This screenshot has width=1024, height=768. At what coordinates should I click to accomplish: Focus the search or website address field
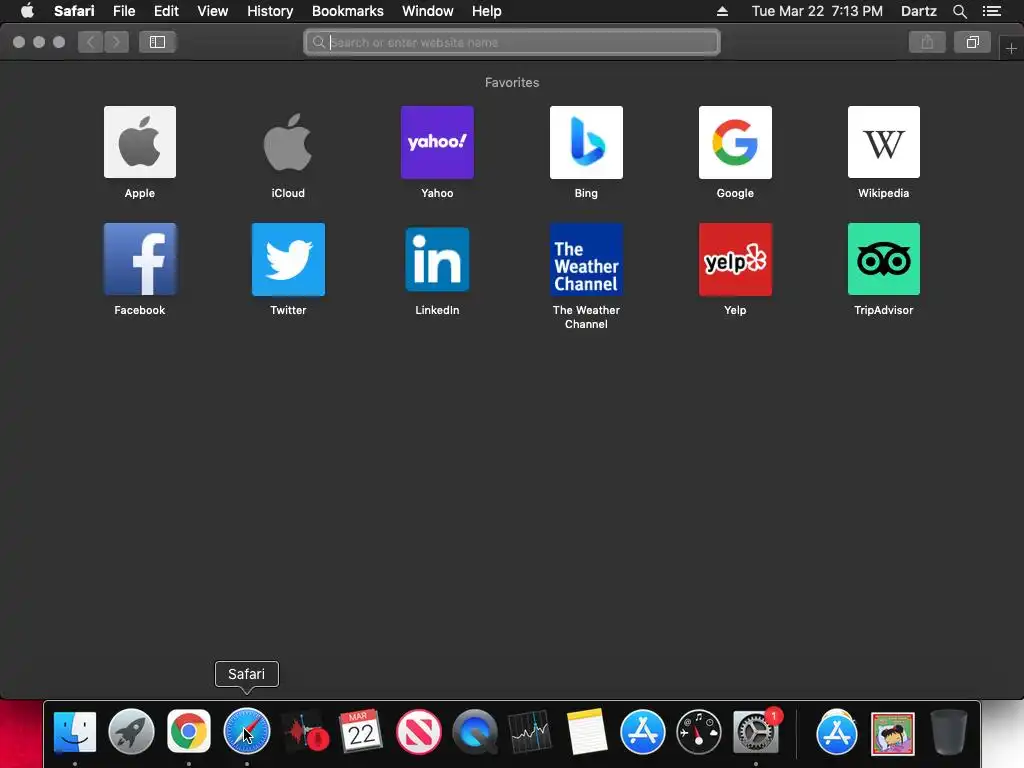pyautogui.click(x=512, y=42)
